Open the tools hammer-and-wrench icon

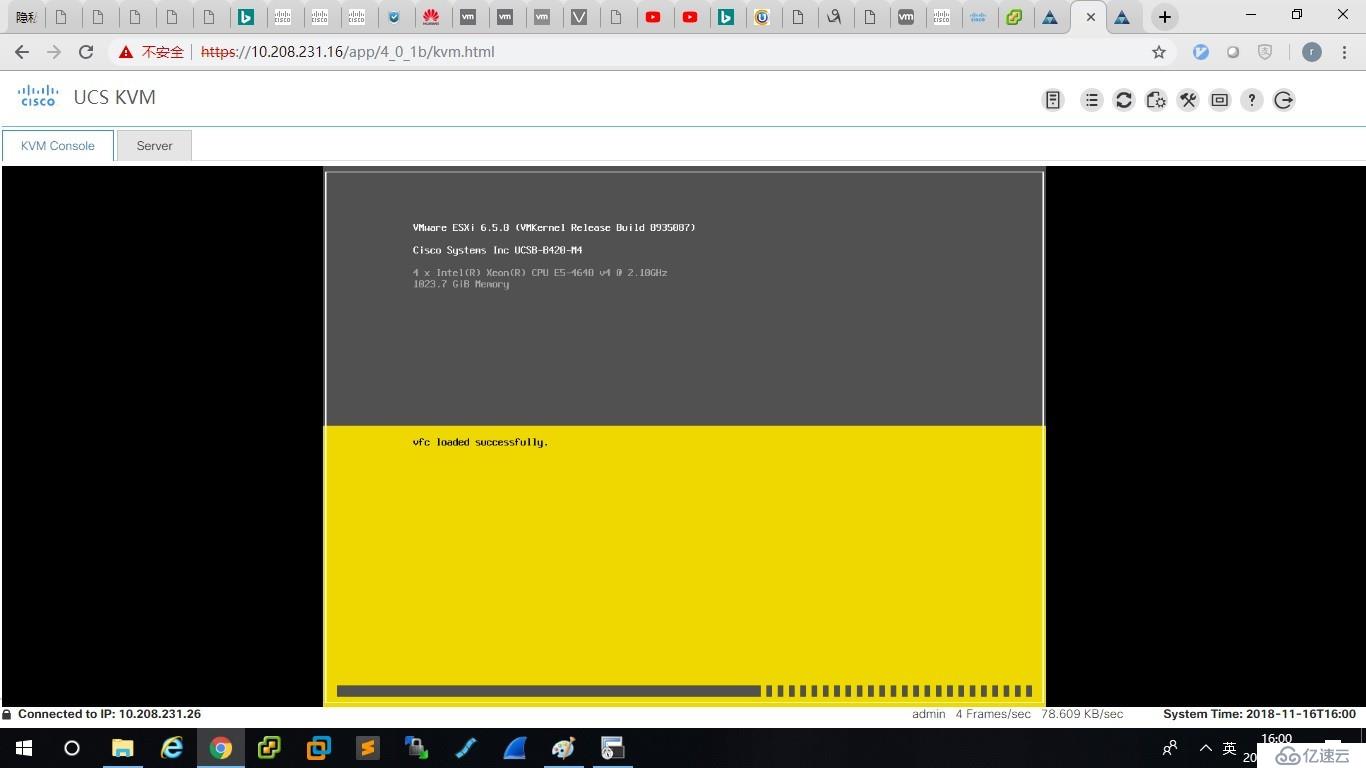coord(1188,100)
